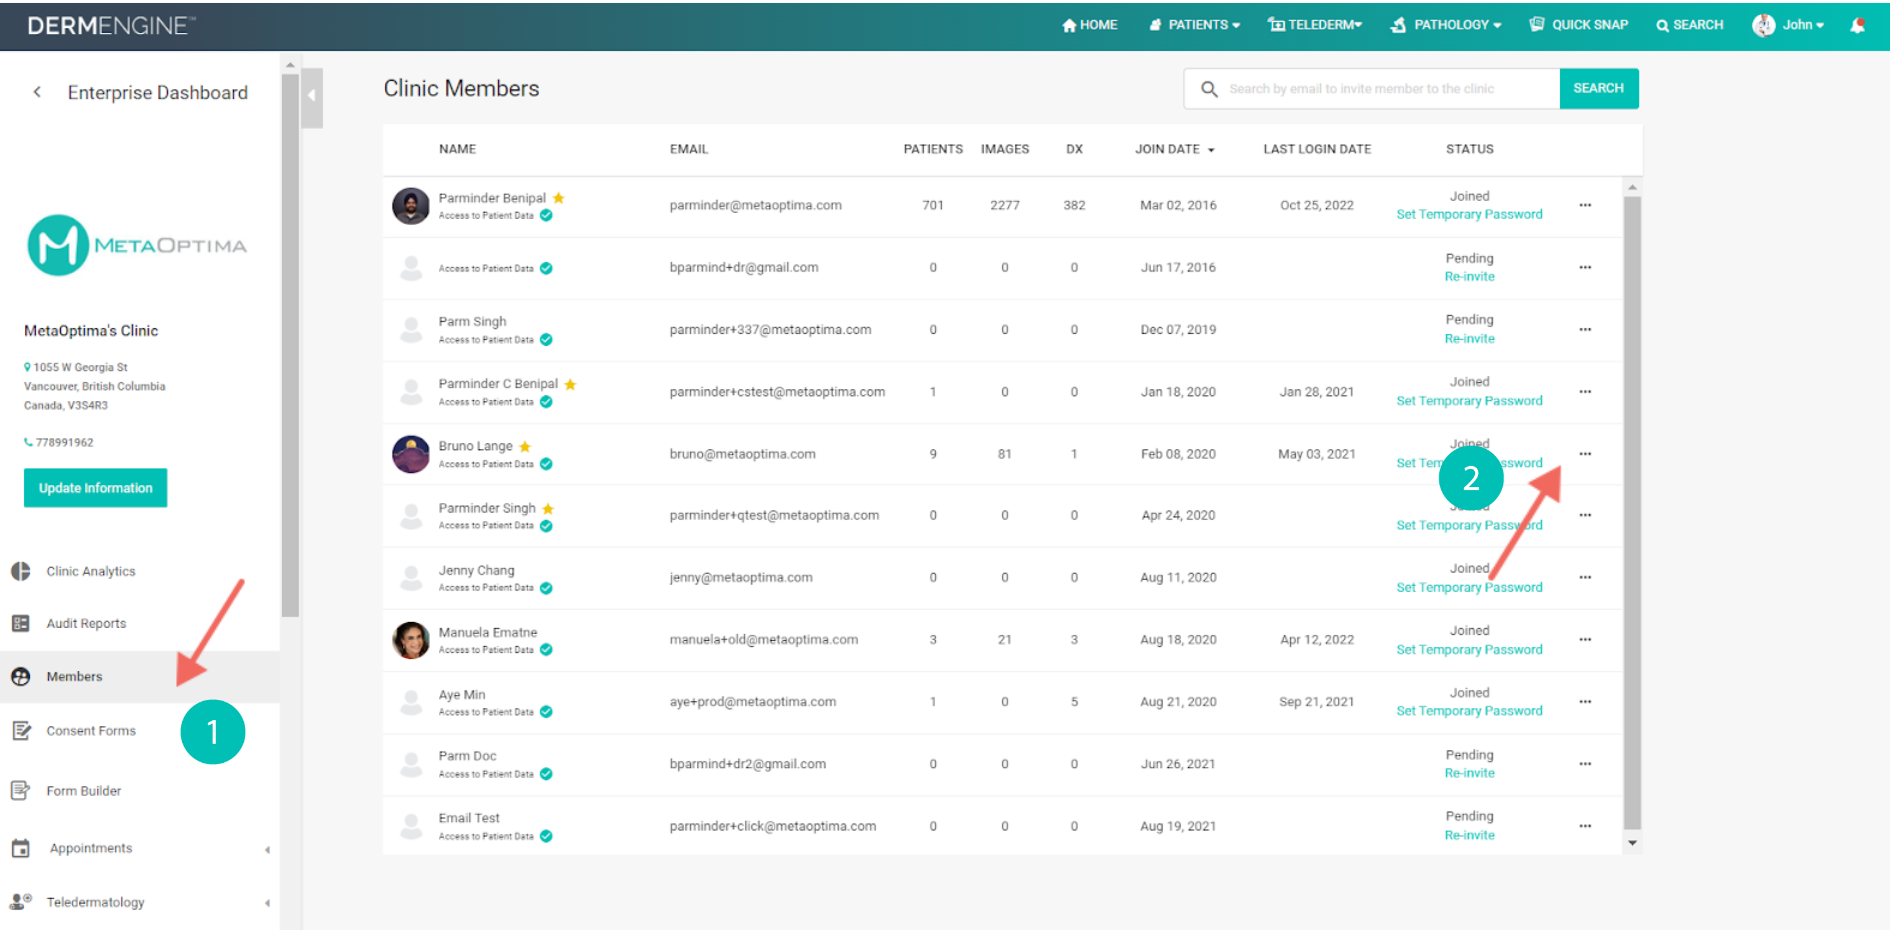The width and height of the screenshot is (1890, 930).
Task: Expand the Appointments submenu arrow
Action: (267, 850)
